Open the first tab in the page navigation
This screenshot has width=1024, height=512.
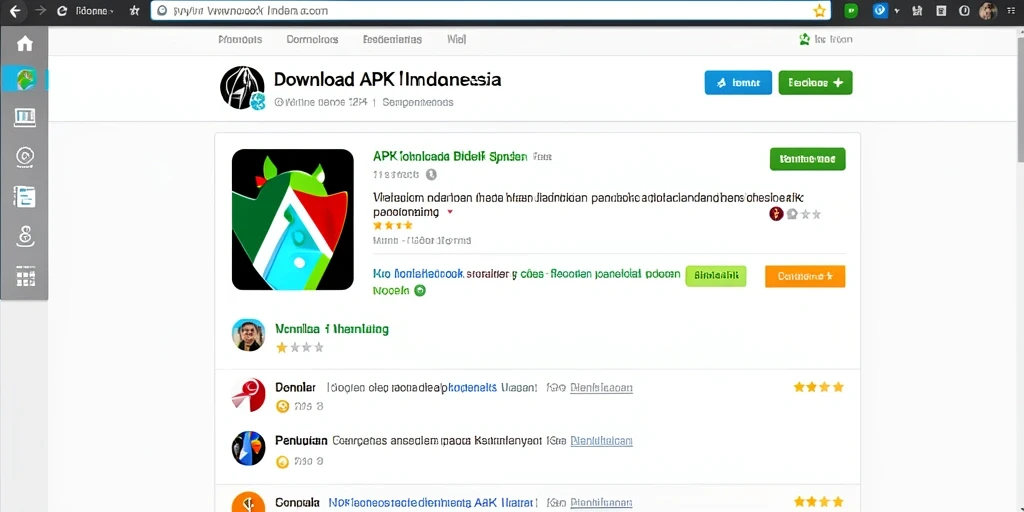tap(240, 39)
